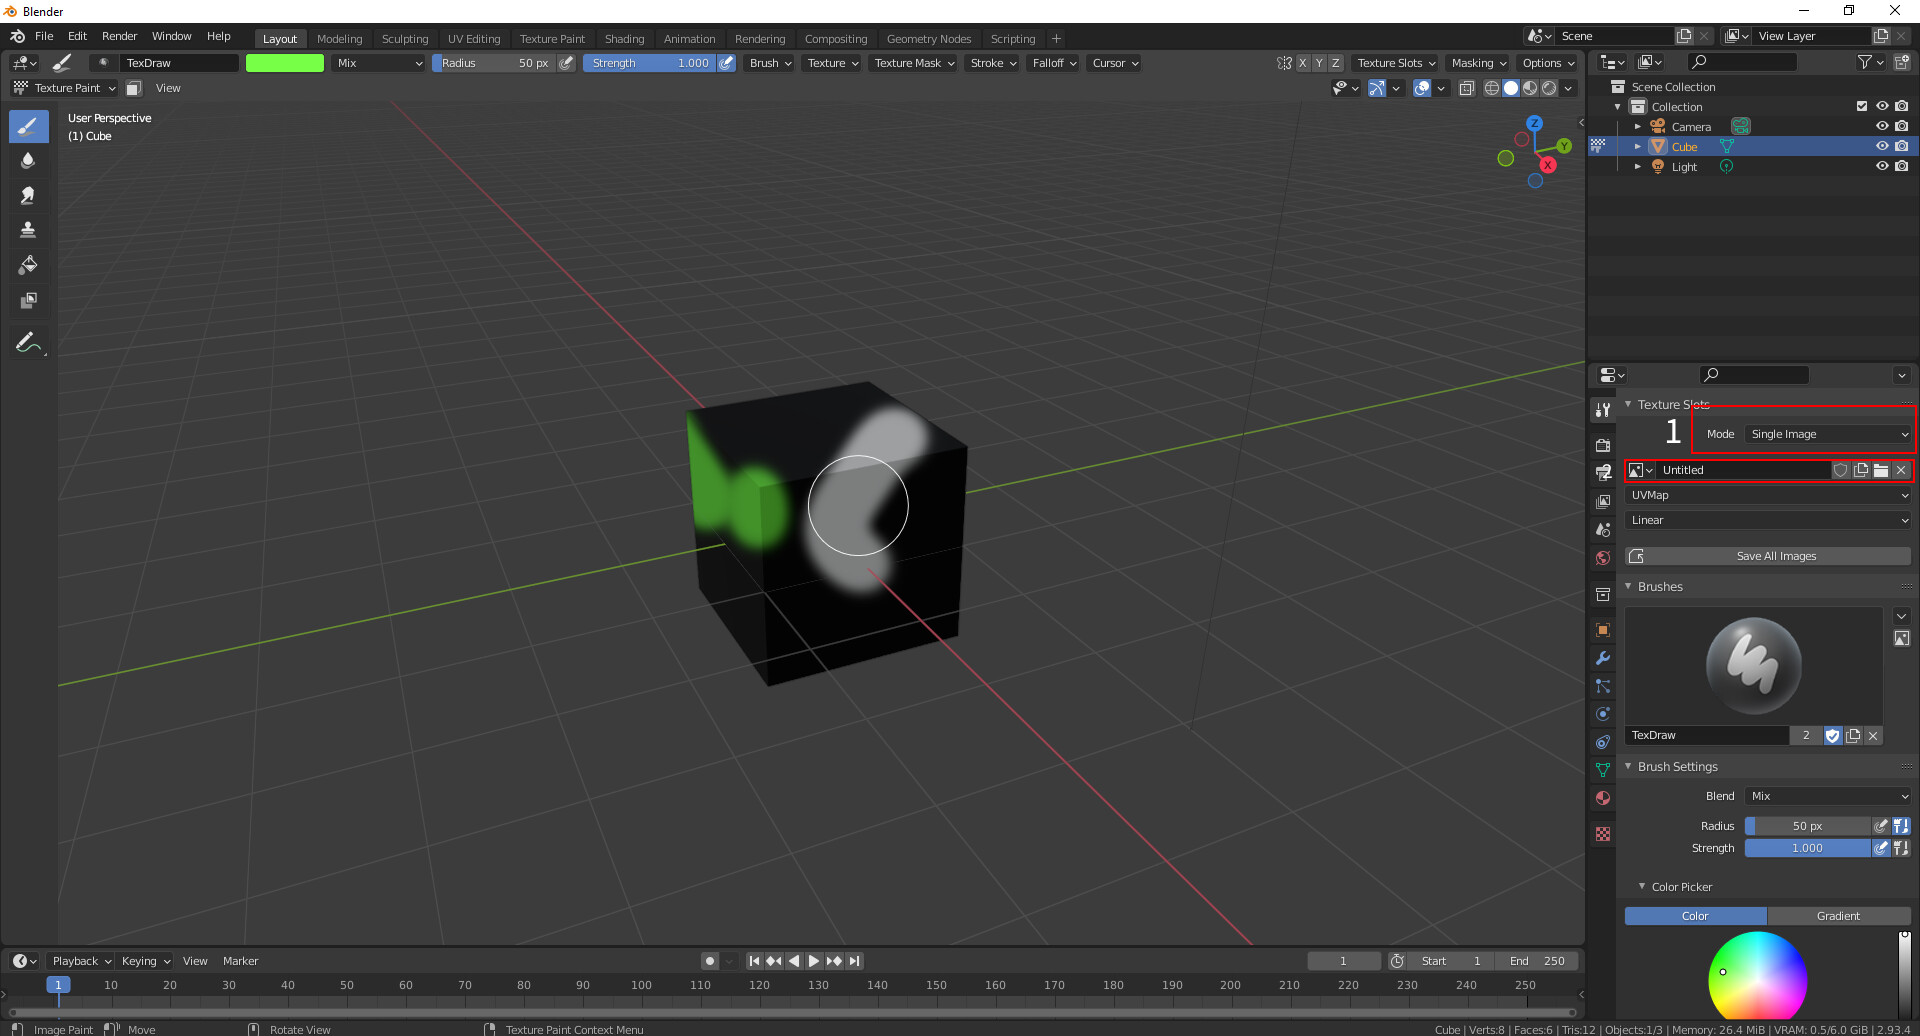Open the Mode dropdown set to Single Image
The height and width of the screenshot is (1036, 1920).
(x=1827, y=433)
